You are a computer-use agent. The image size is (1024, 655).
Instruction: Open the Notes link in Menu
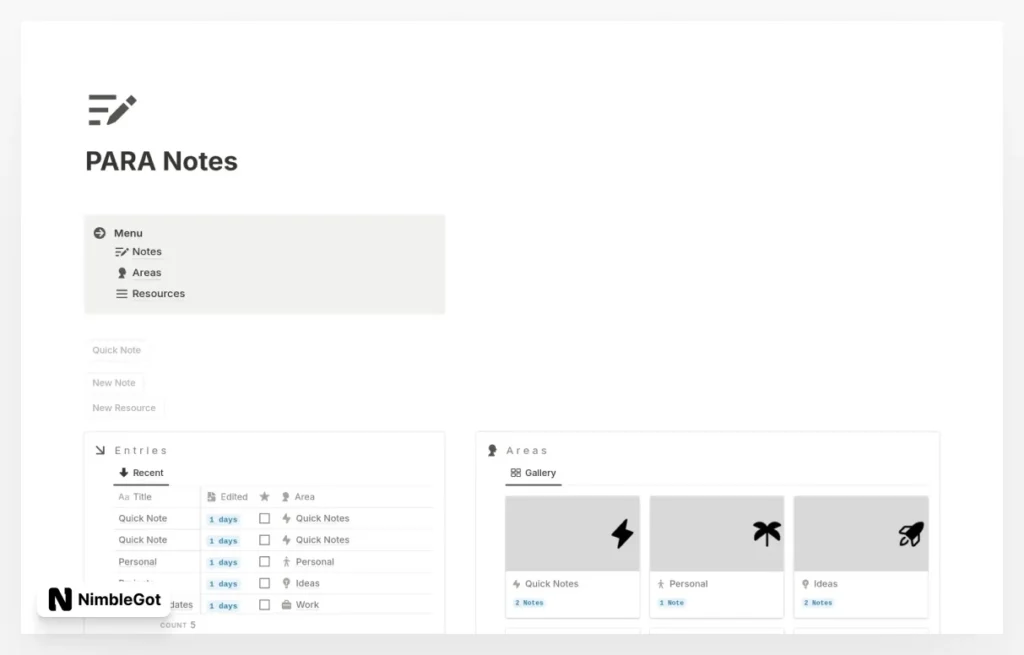tap(146, 252)
